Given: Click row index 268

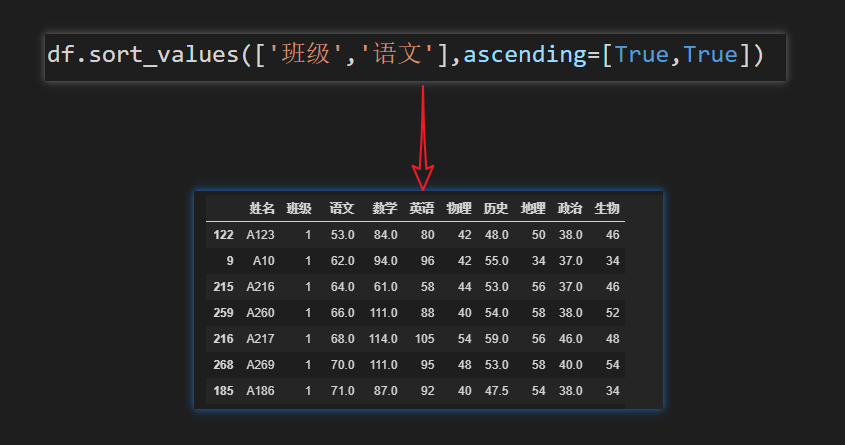Looking at the screenshot, I should click(223, 365).
